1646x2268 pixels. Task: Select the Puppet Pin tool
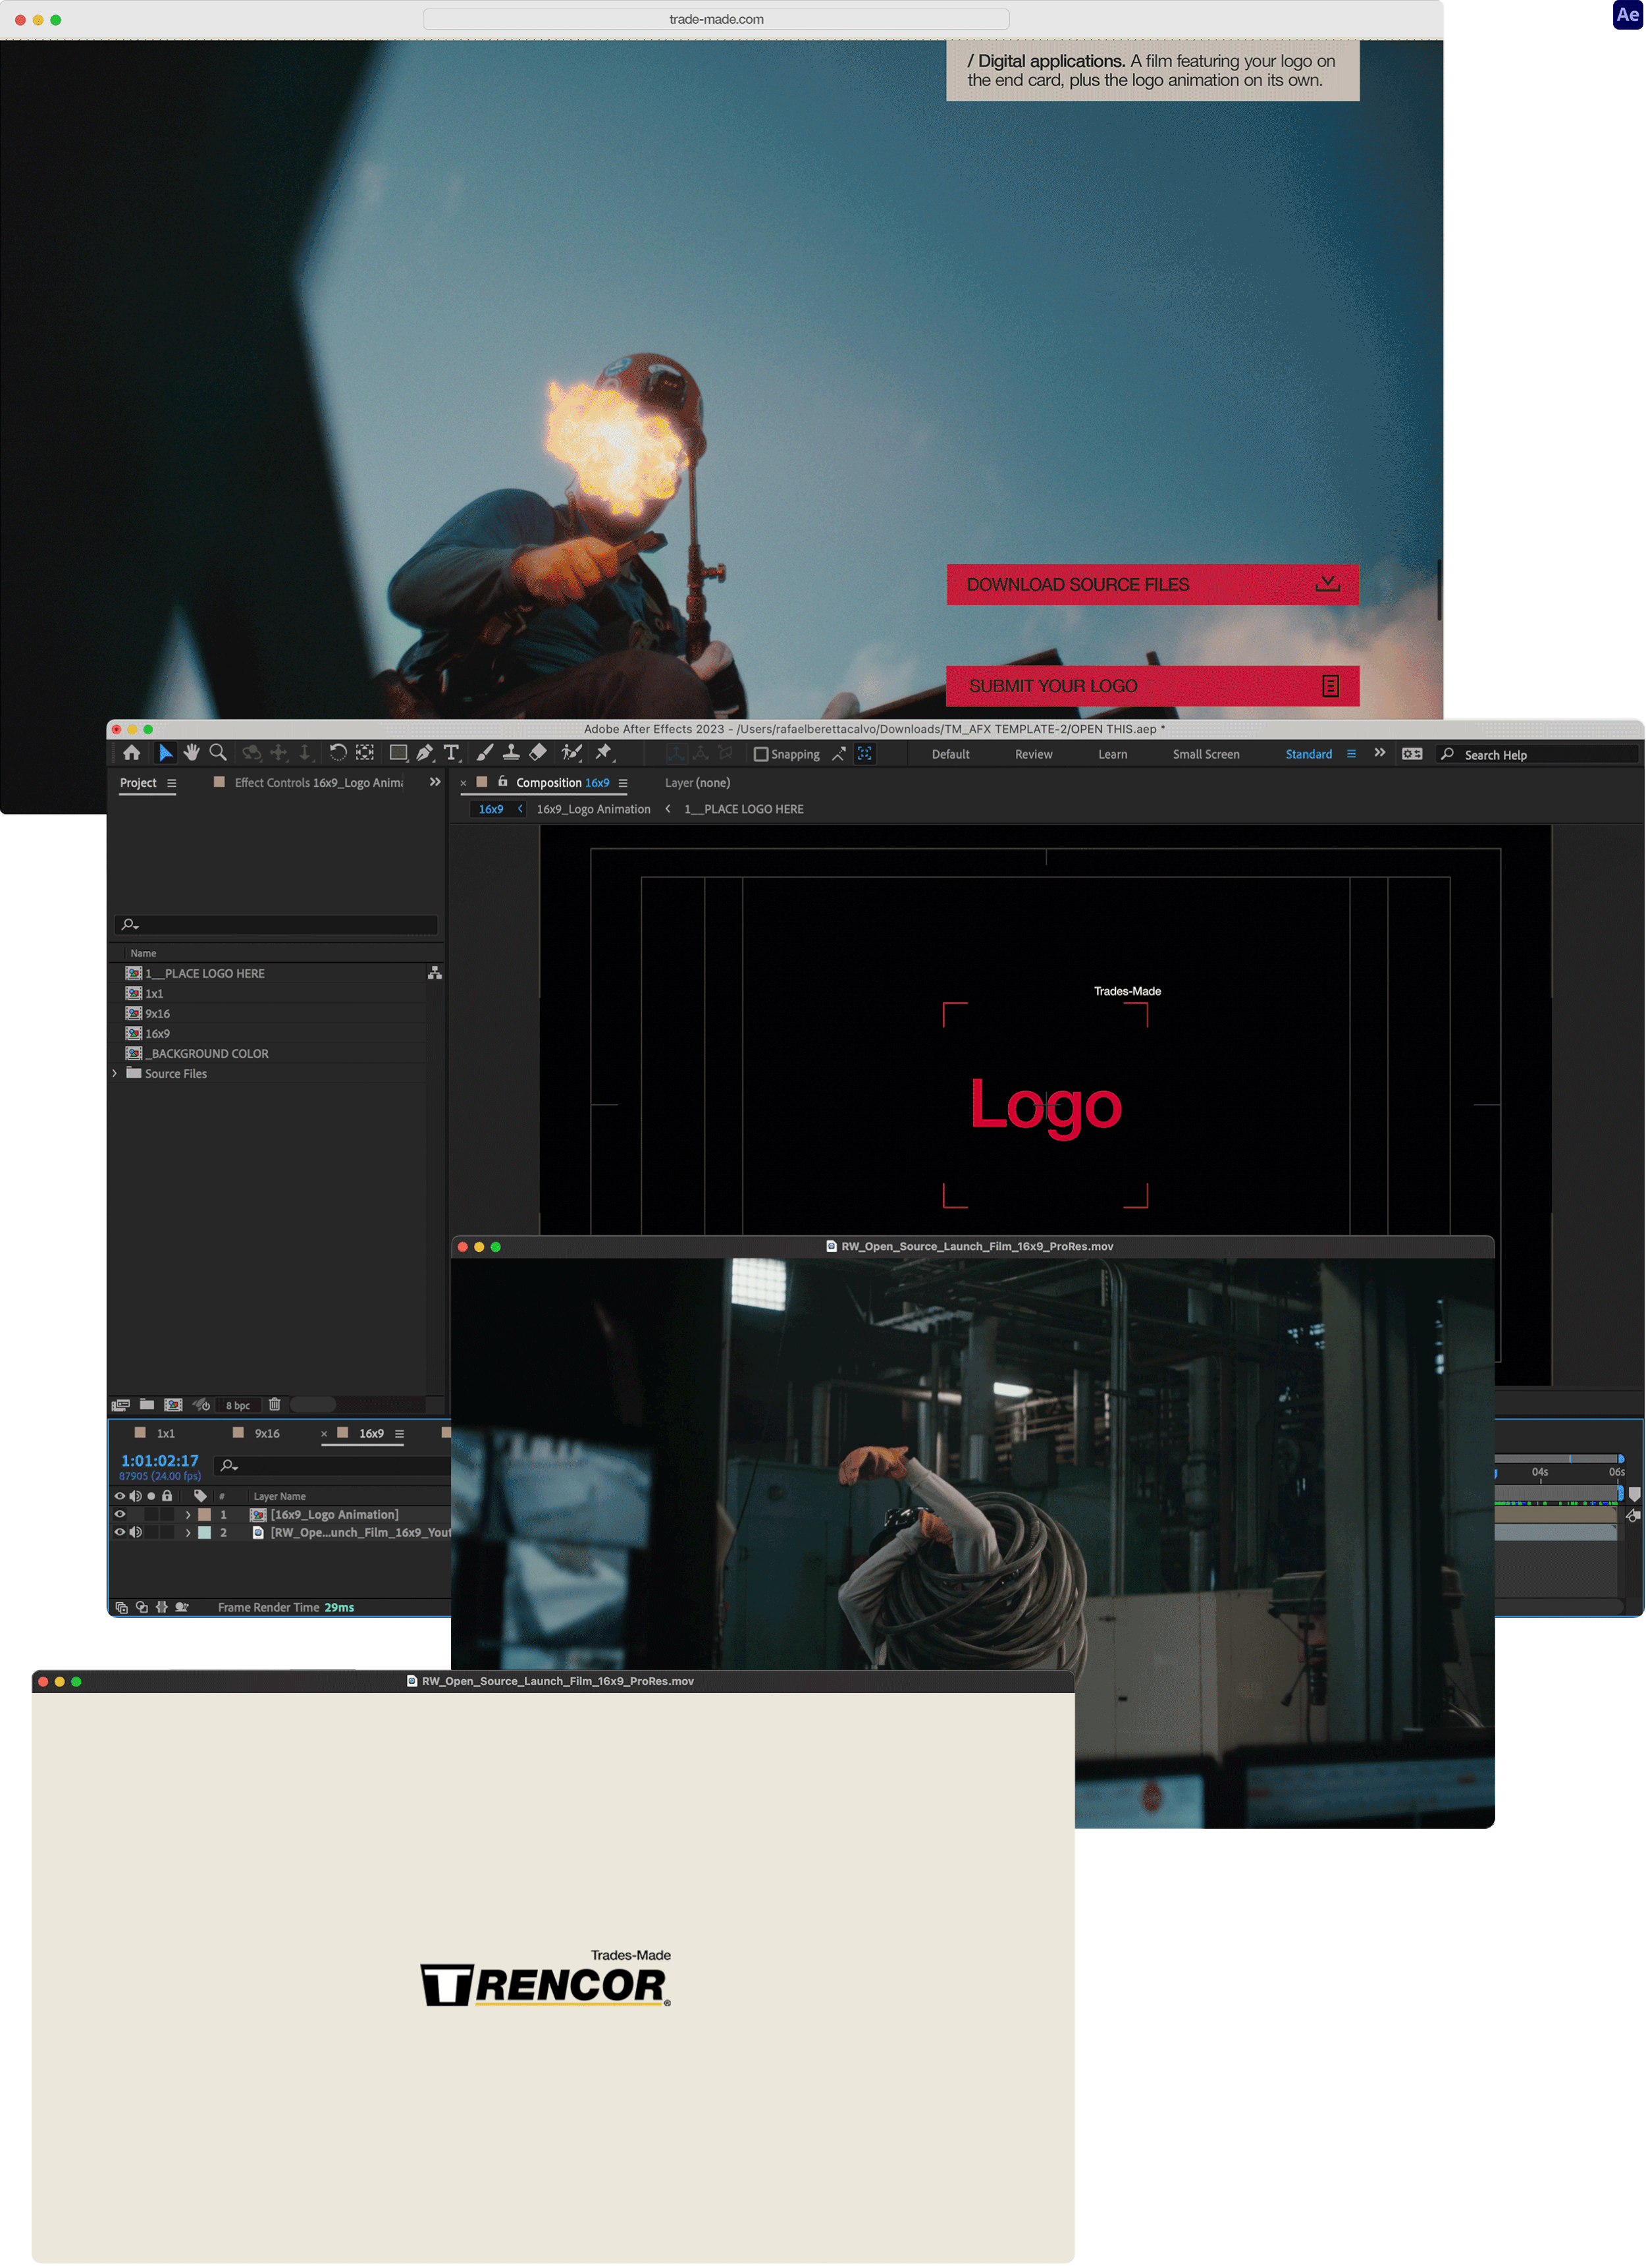(x=603, y=753)
